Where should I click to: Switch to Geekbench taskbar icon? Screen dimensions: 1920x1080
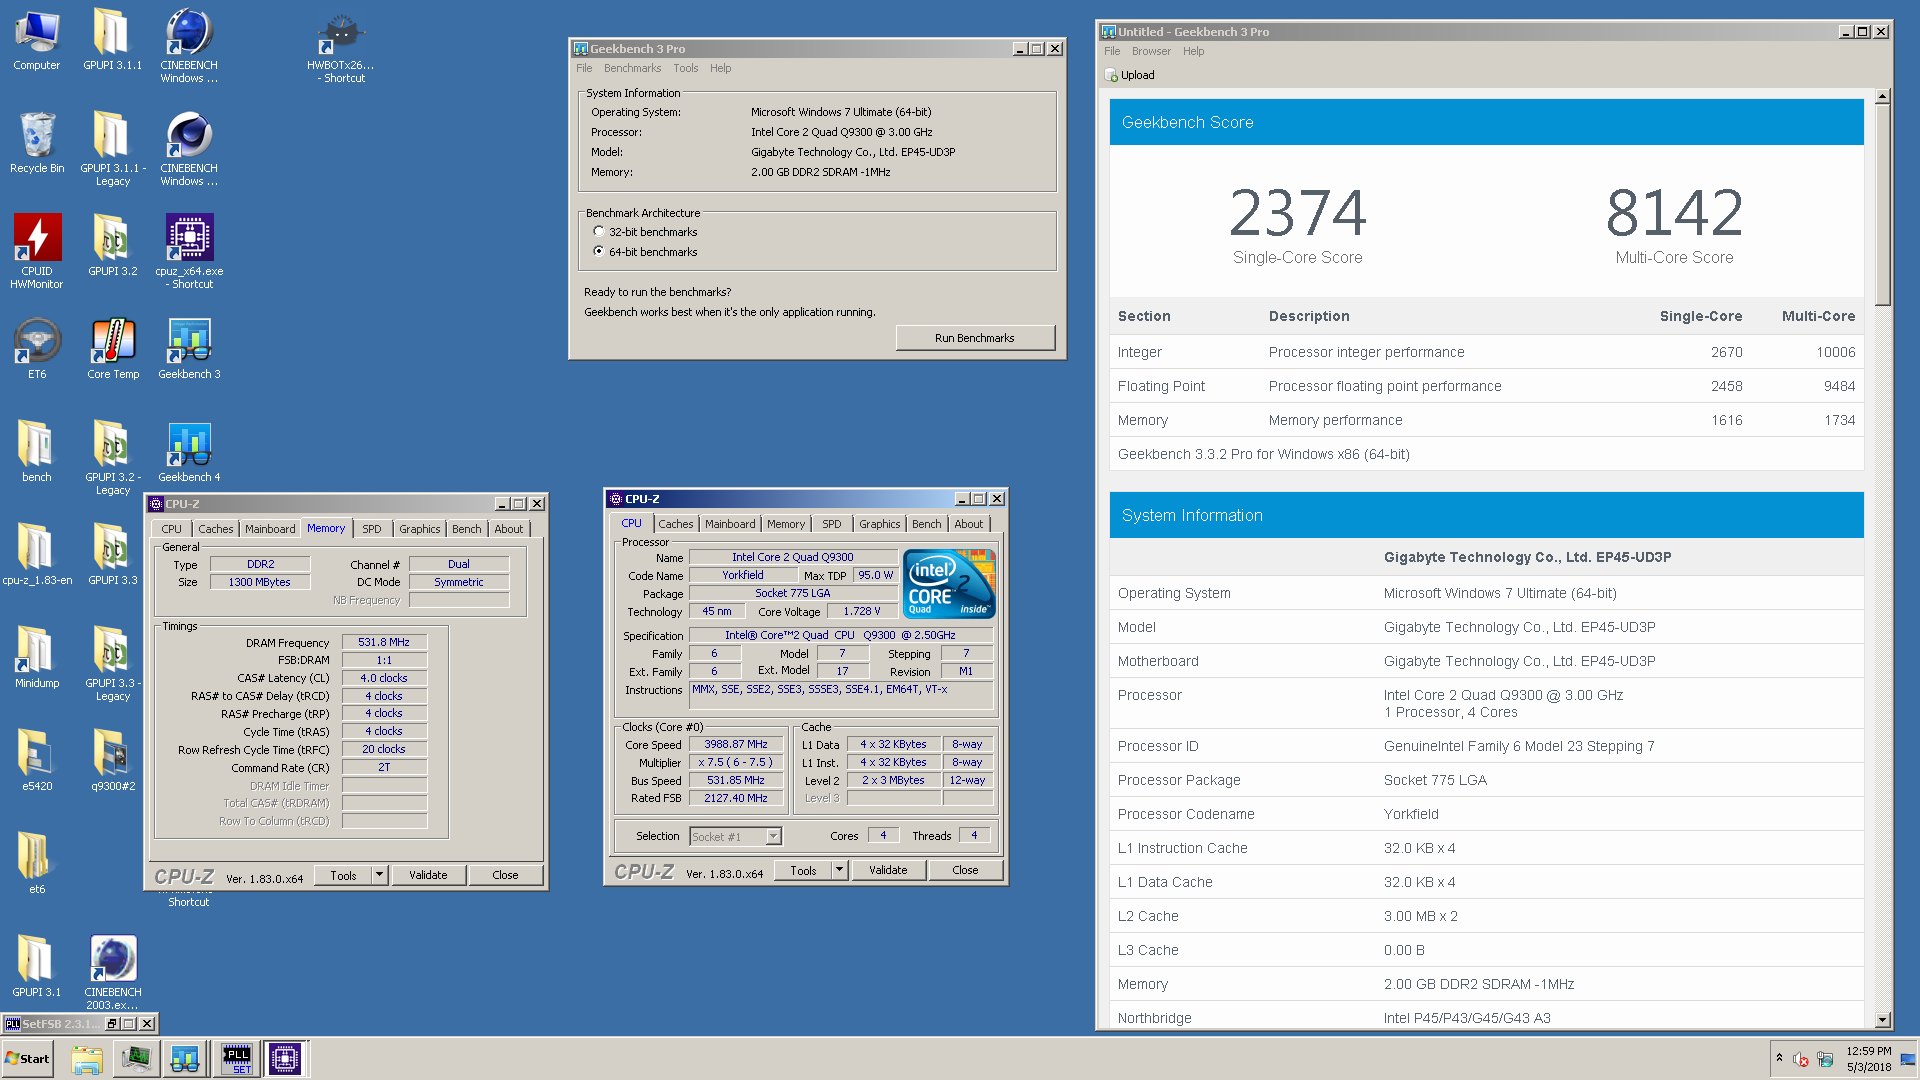click(x=185, y=1059)
